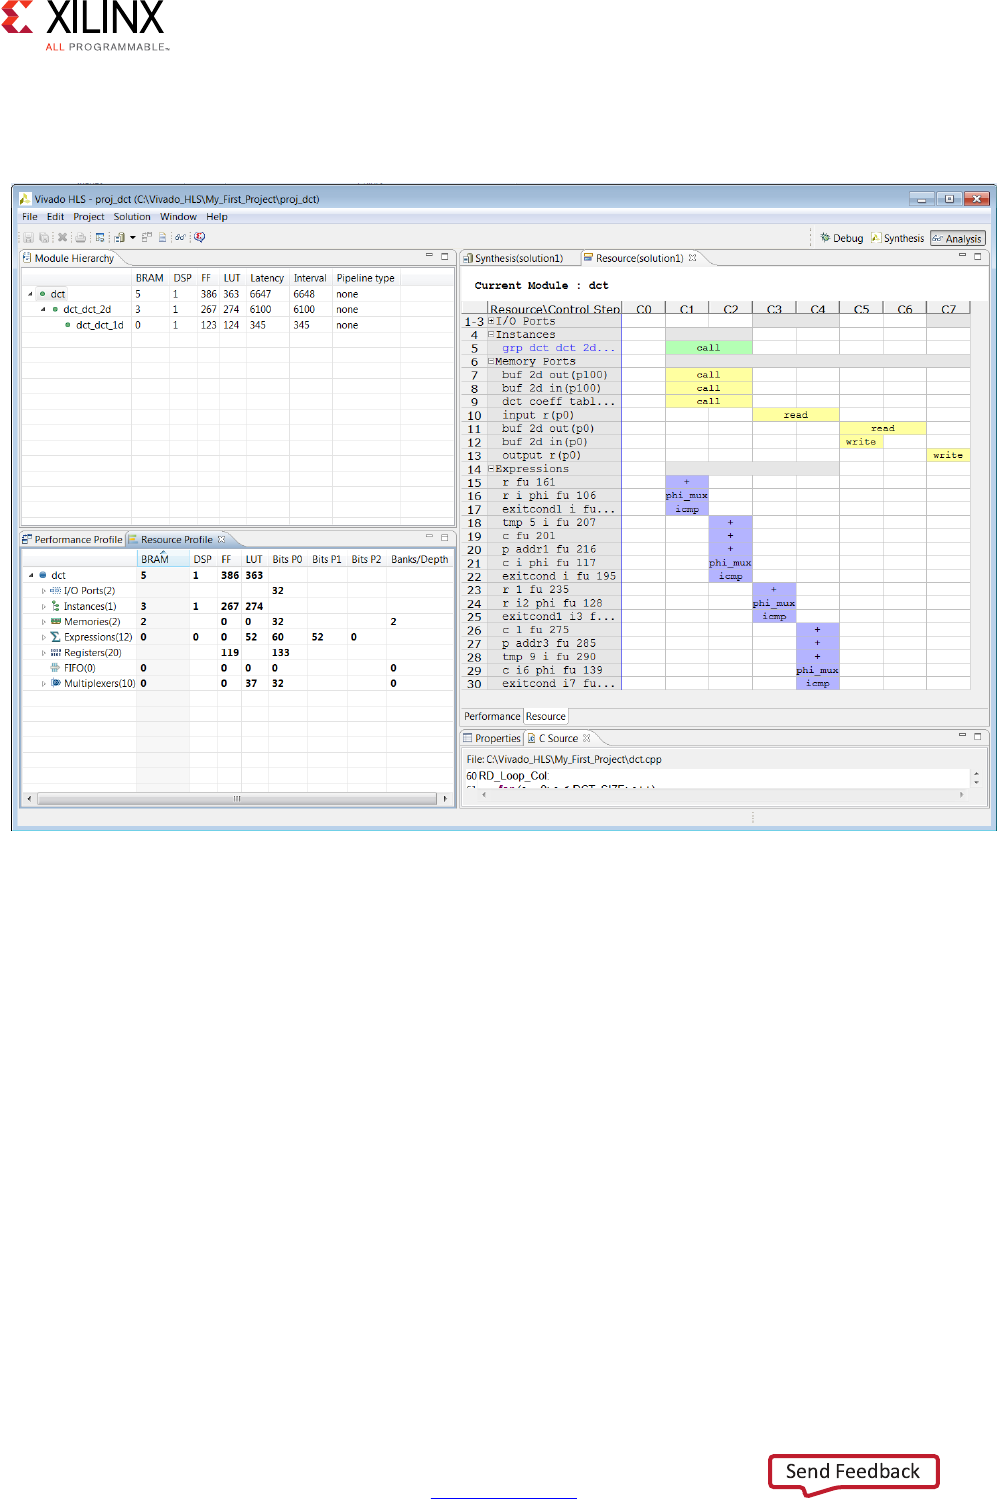Screen dimensions: 1008x1510
Task: Click the Send Feedback button
Action: click(x=853, y=1472)
